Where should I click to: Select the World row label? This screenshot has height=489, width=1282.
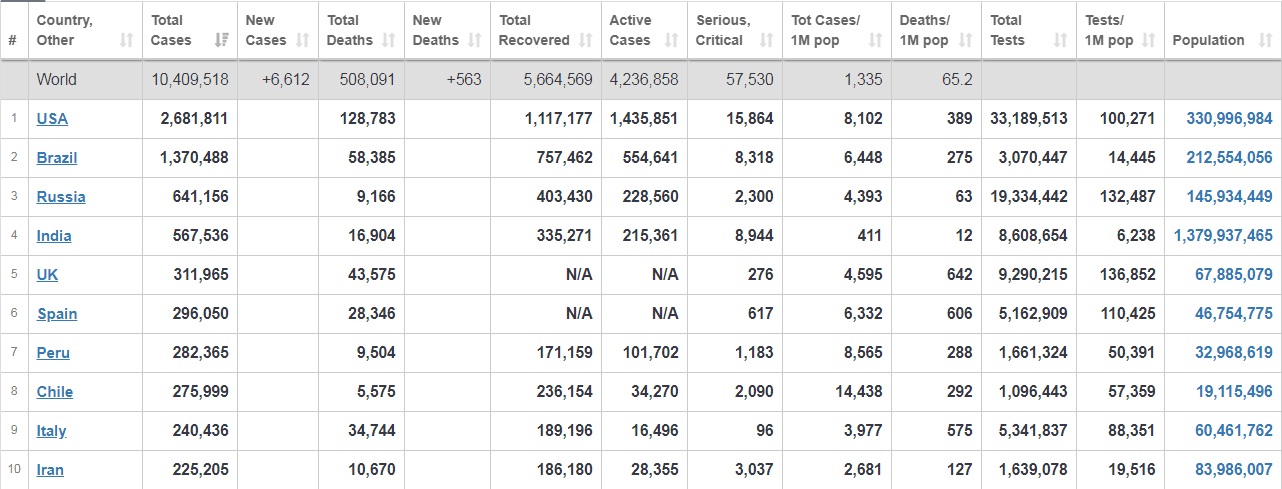point(57,79)
